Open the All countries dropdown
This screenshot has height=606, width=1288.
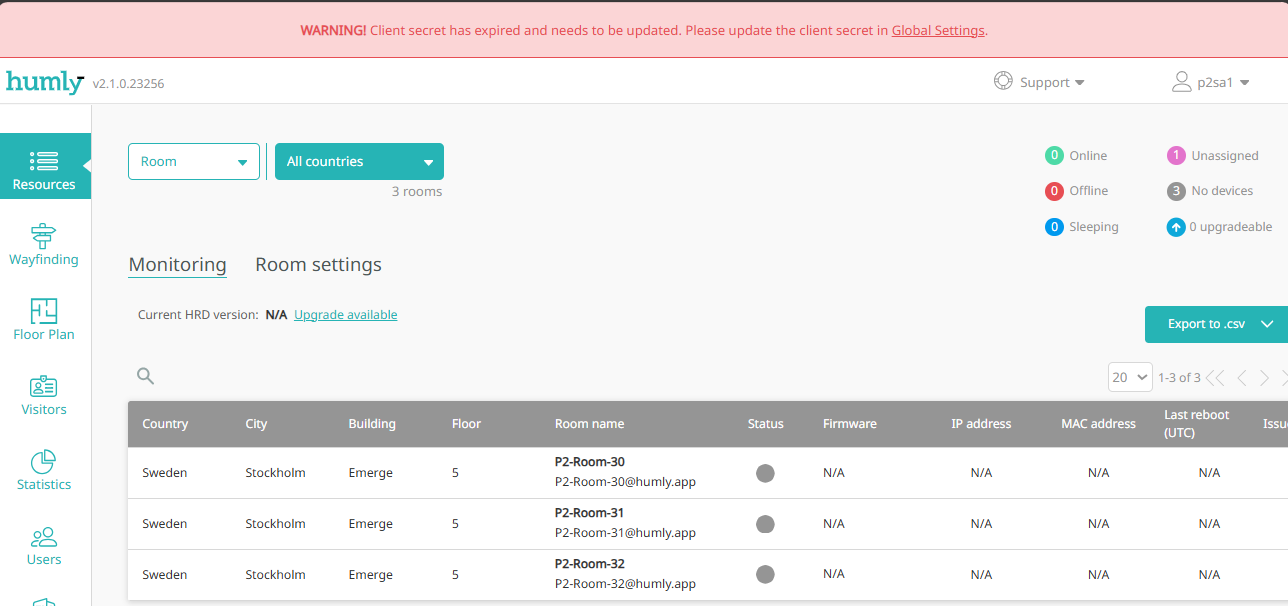point(359,162)
